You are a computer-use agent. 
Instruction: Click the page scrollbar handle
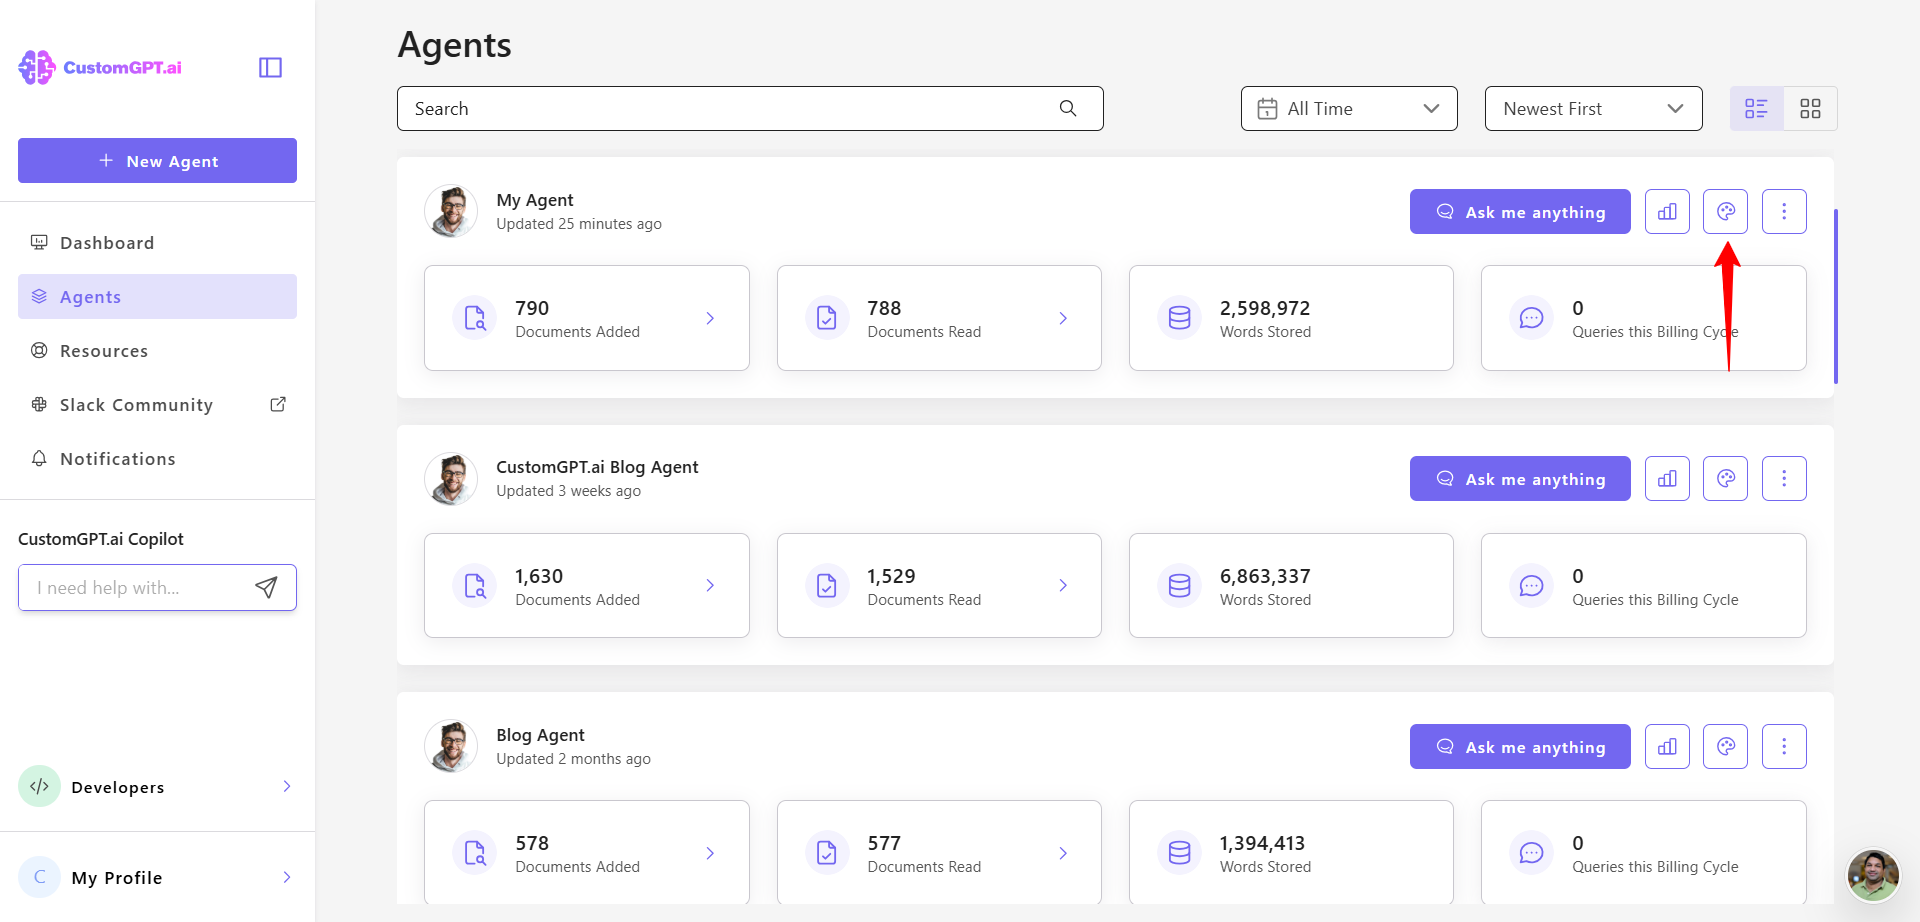[x=1836, y=296]
